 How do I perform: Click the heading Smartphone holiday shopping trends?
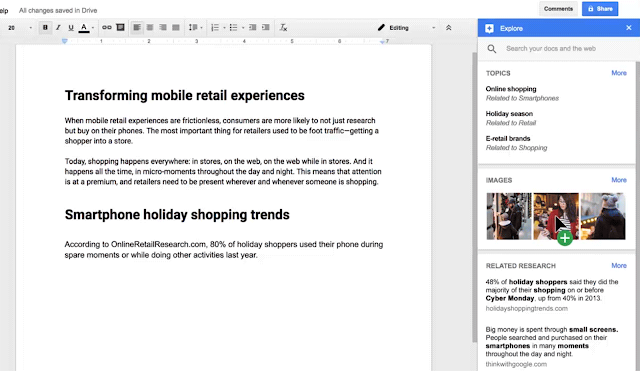177,215
